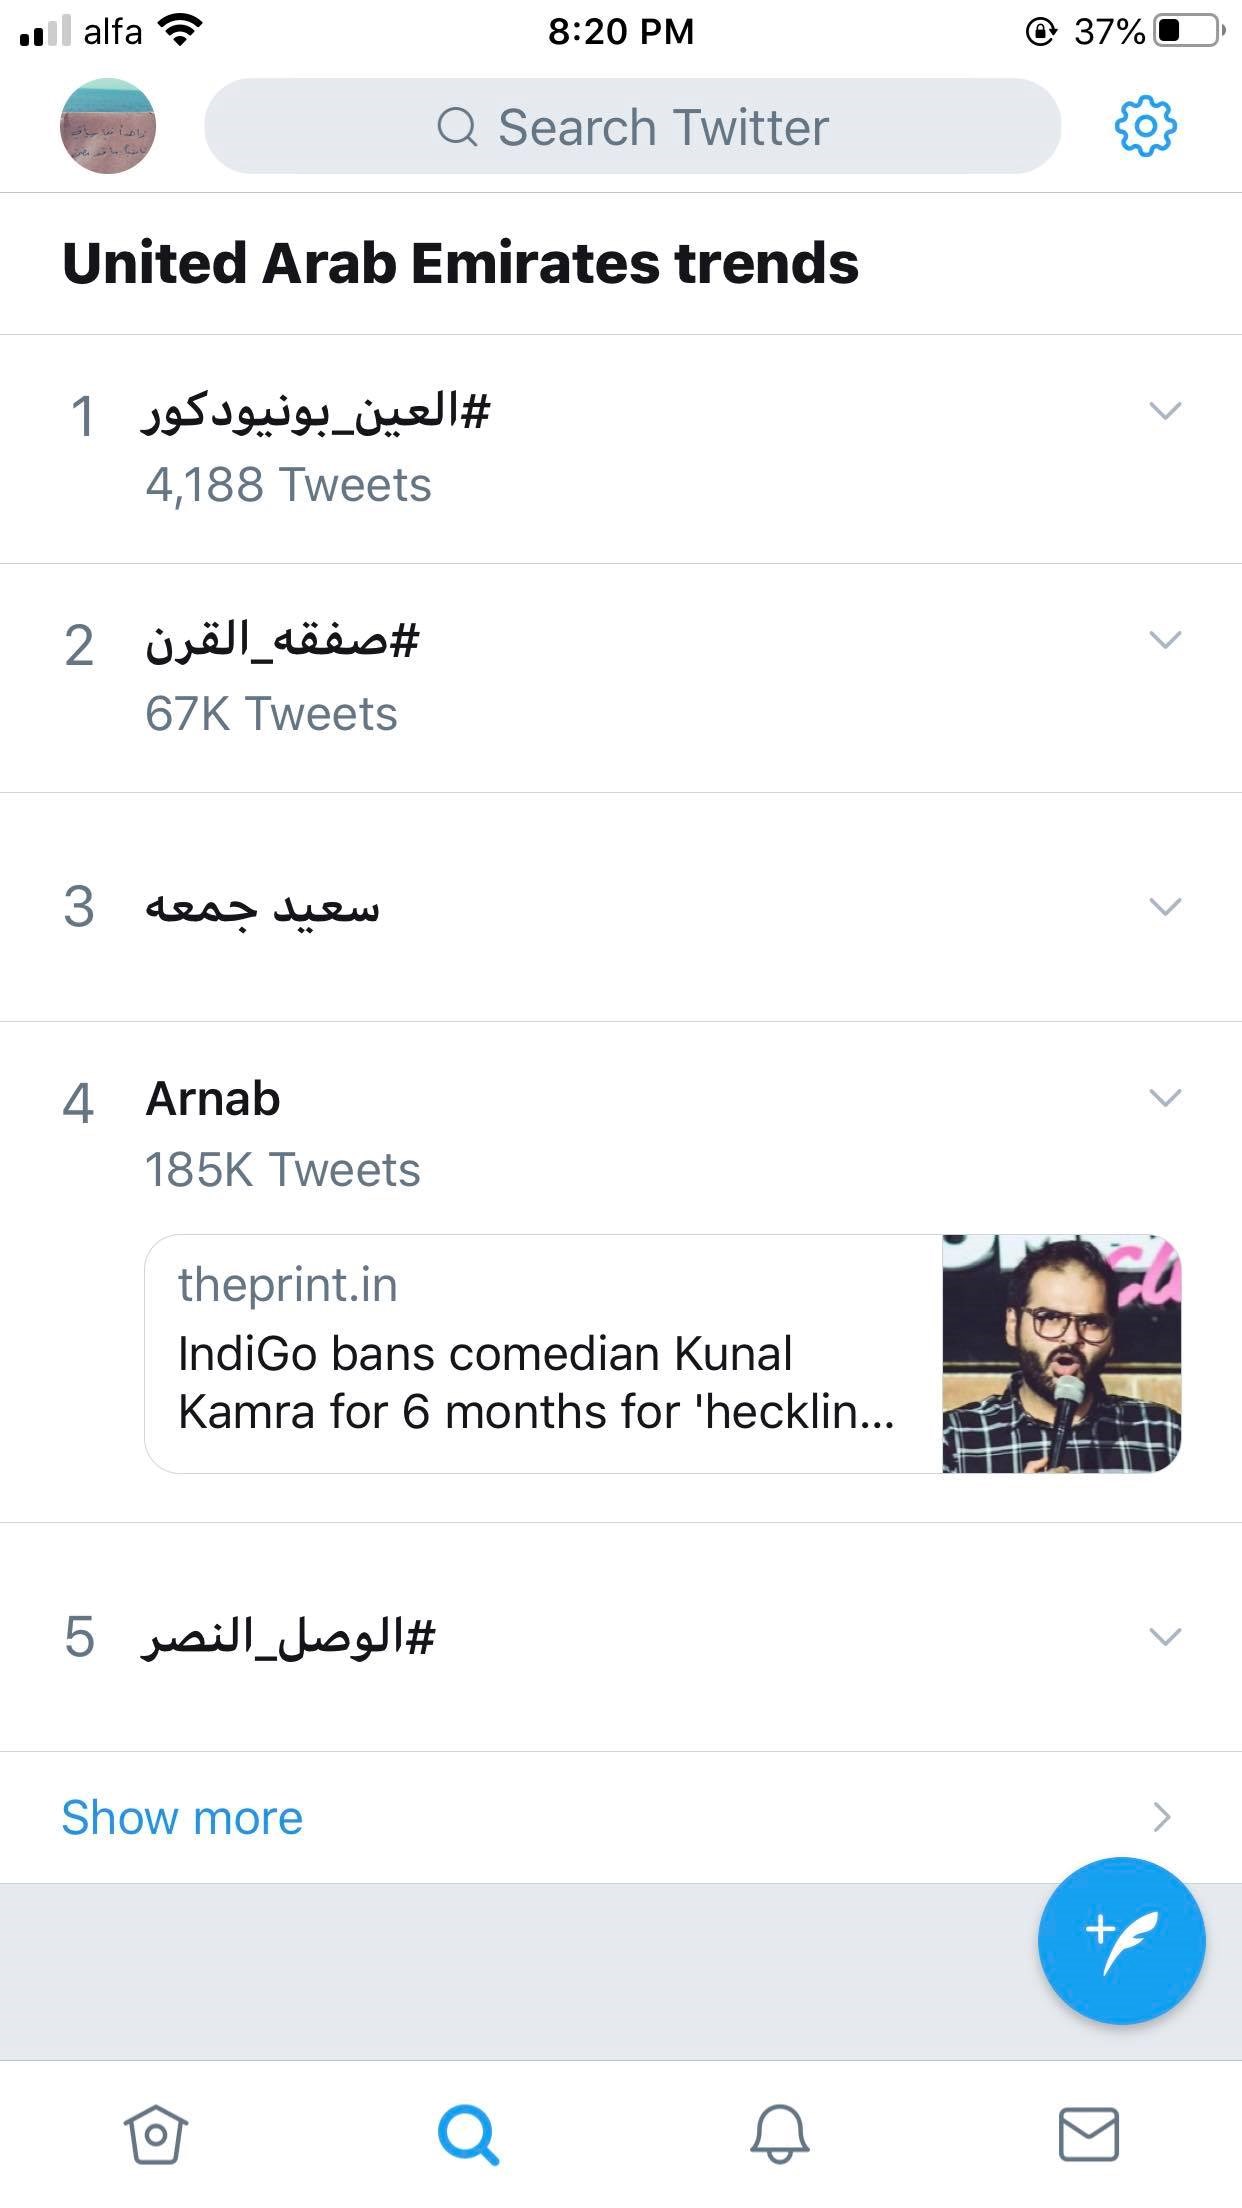Tap the profile avatar picture
Screen dimensions: 1242x2208
108,126
